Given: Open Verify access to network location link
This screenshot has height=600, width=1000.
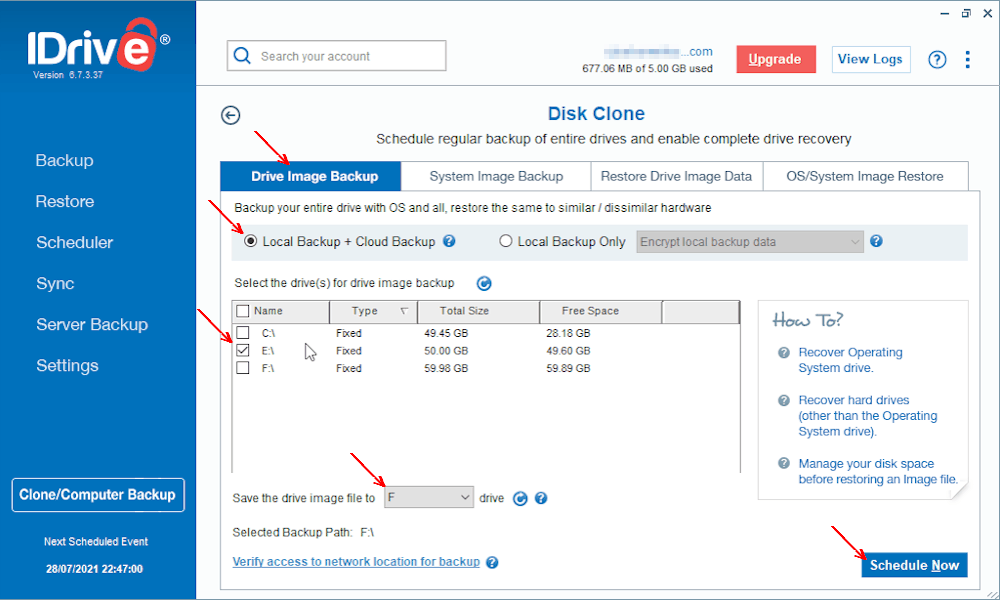Looking at the screenshot, I should pos(356,562).
